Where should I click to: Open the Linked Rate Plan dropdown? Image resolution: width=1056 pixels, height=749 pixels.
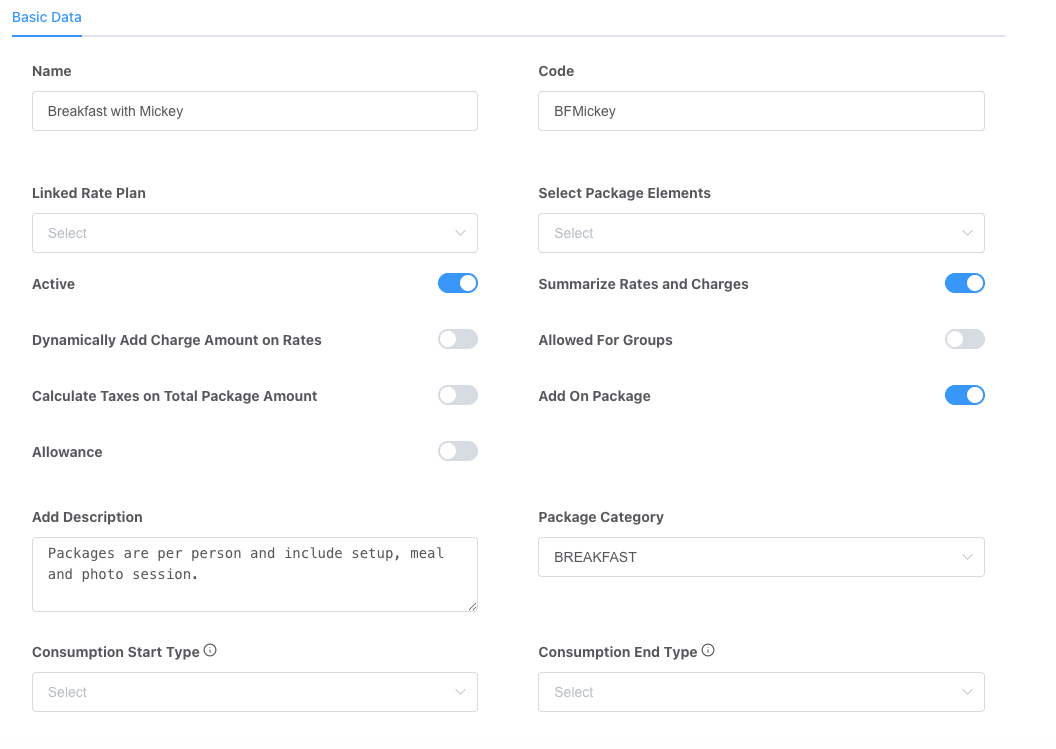click(254, 233)
